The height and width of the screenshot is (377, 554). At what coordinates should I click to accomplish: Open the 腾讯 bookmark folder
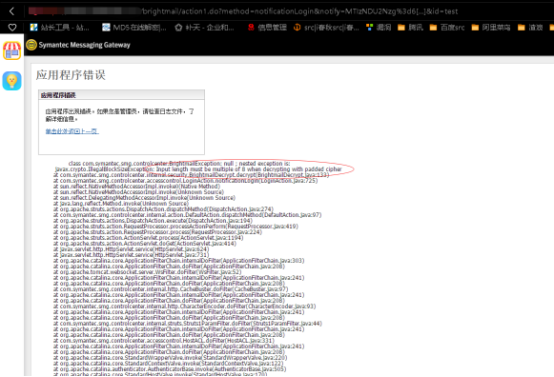tap(410, 27)
